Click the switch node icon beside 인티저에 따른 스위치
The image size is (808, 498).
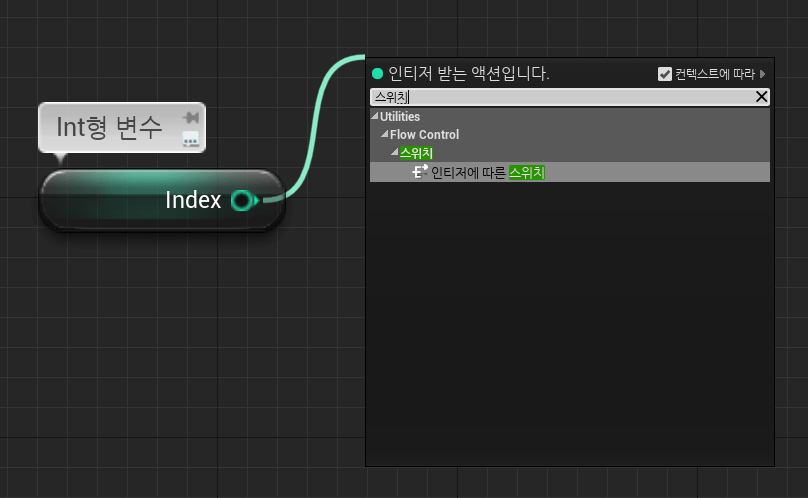(x=420, y=172)
